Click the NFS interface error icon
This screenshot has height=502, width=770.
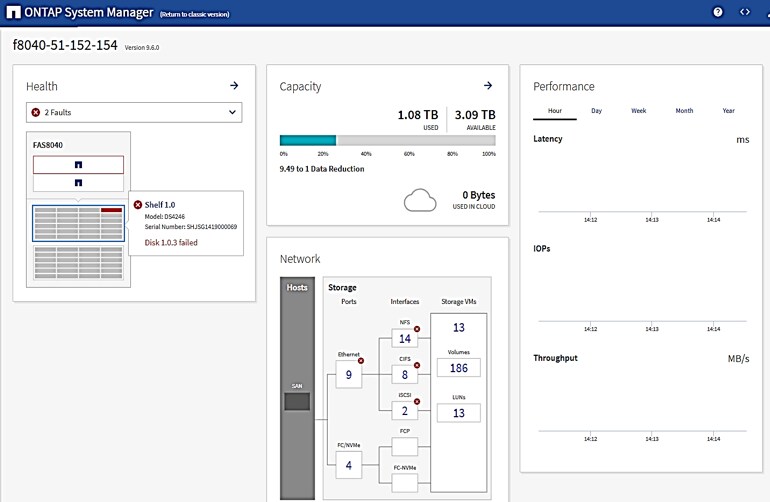coord(416,328)
